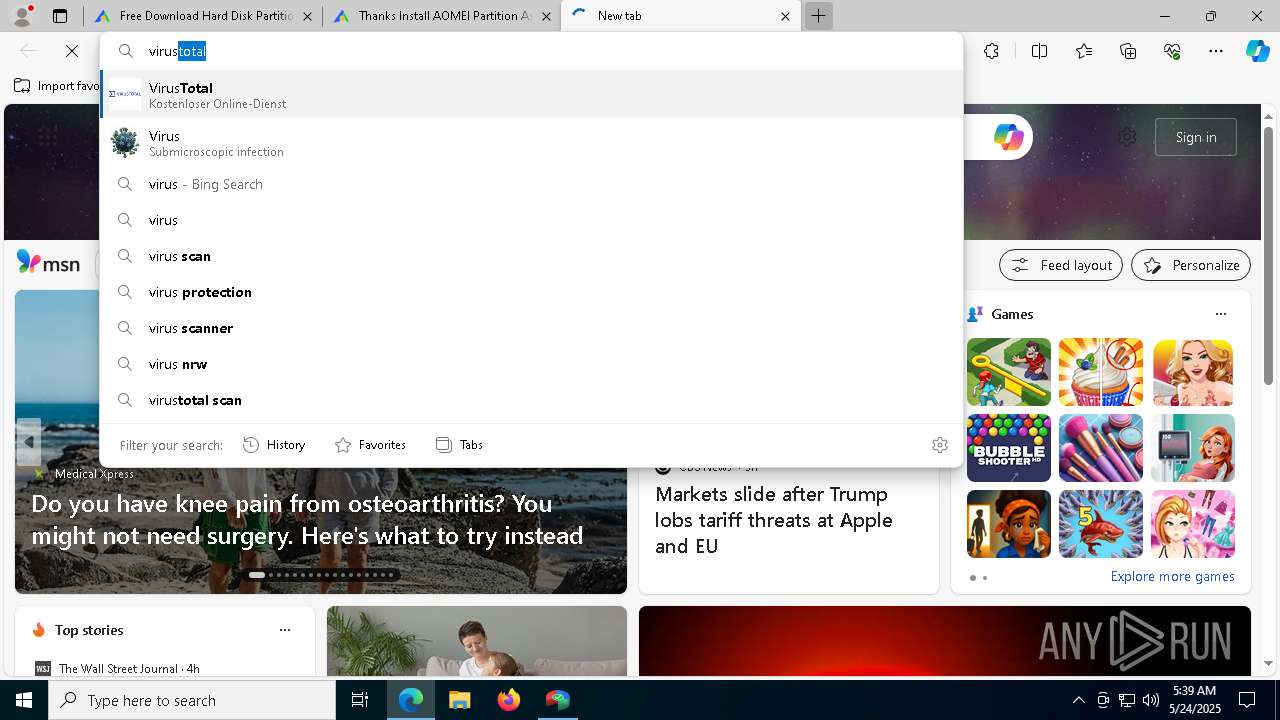The image size is (1280, 720).
Task: Click the Sign in button
Action: tap(1196, 137)
